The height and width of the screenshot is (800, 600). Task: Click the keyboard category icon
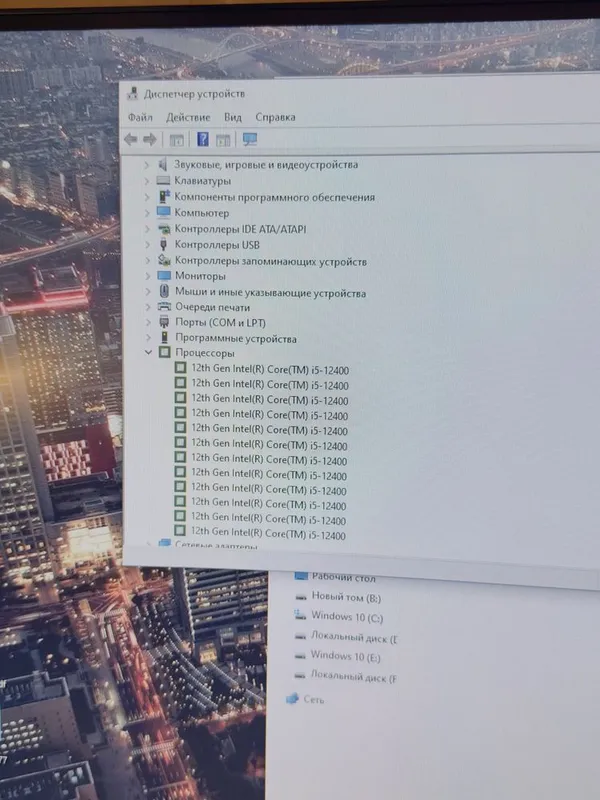[163, 180]
